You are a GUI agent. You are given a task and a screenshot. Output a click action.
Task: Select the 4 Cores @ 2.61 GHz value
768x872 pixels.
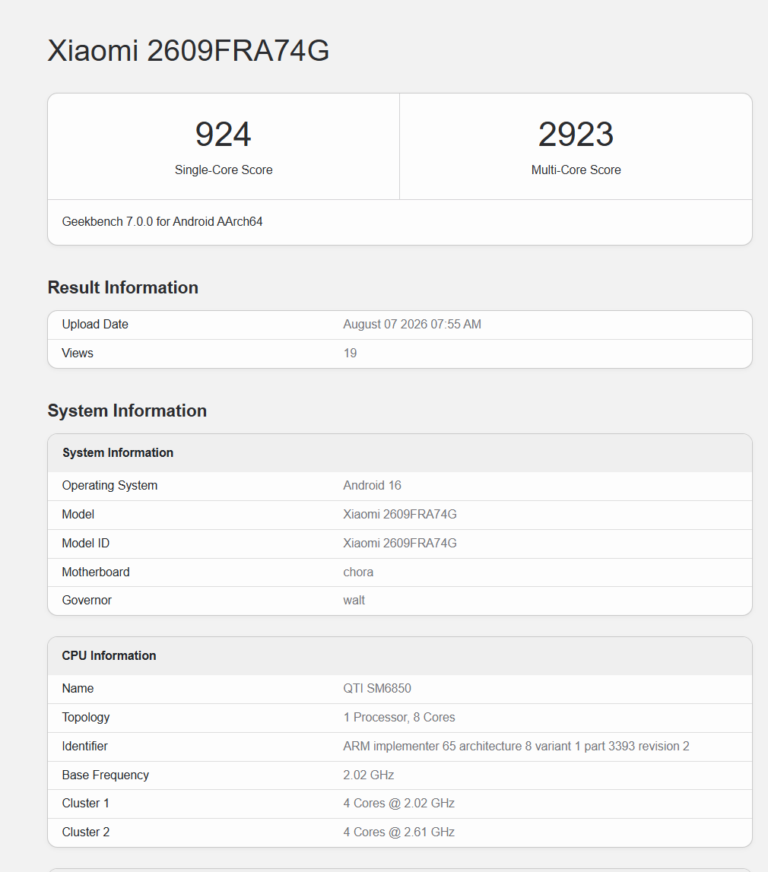(x=399, y=833)
